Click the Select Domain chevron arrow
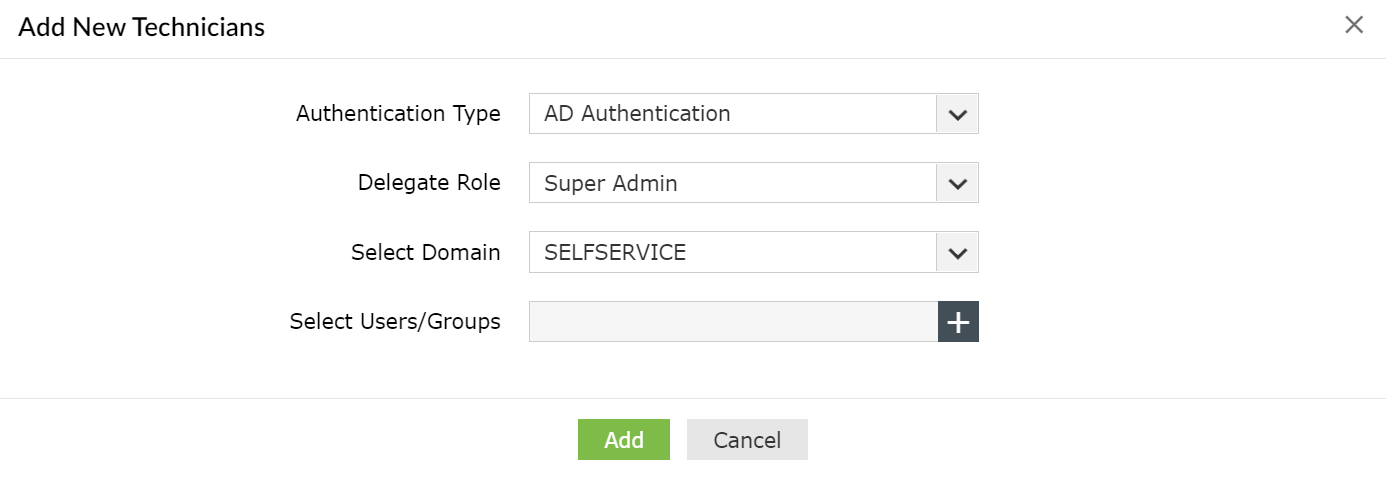Image resolution: width=1386 pixels, height=477 pixels. tap(957, 253)
